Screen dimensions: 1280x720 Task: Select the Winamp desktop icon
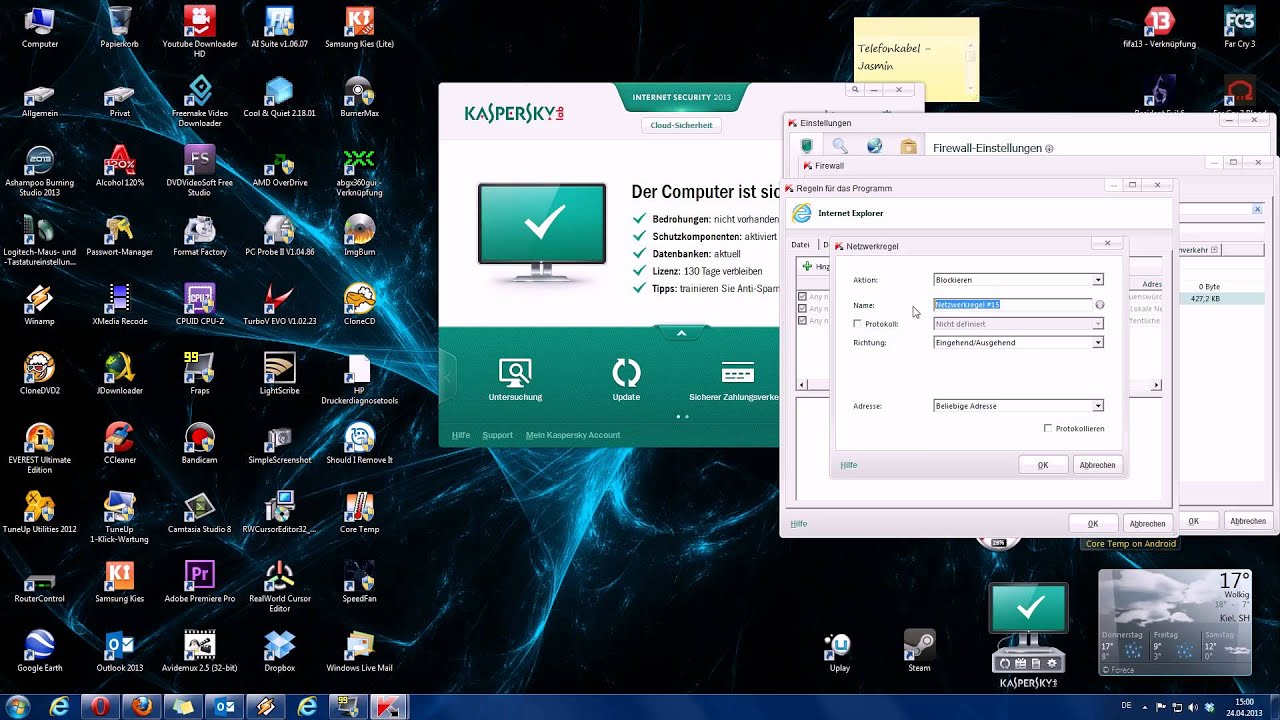(40, 304)
